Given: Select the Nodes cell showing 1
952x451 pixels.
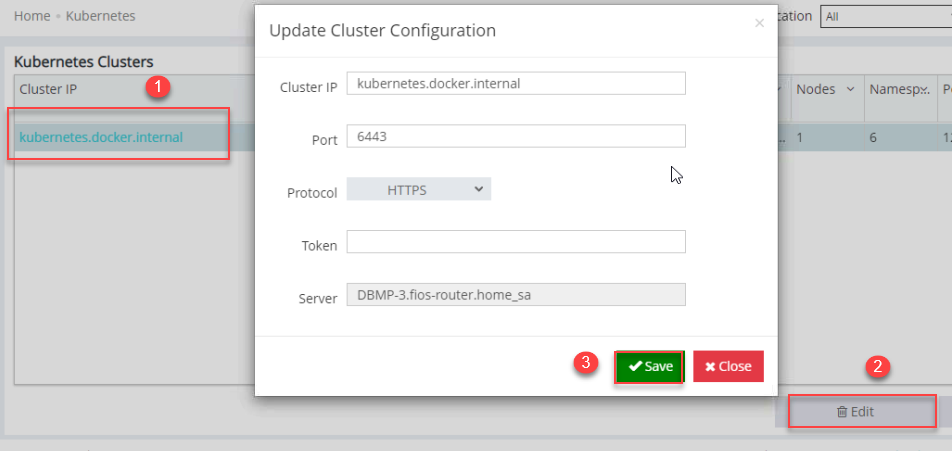Looking at the screenshot, I should click(827, 137).
